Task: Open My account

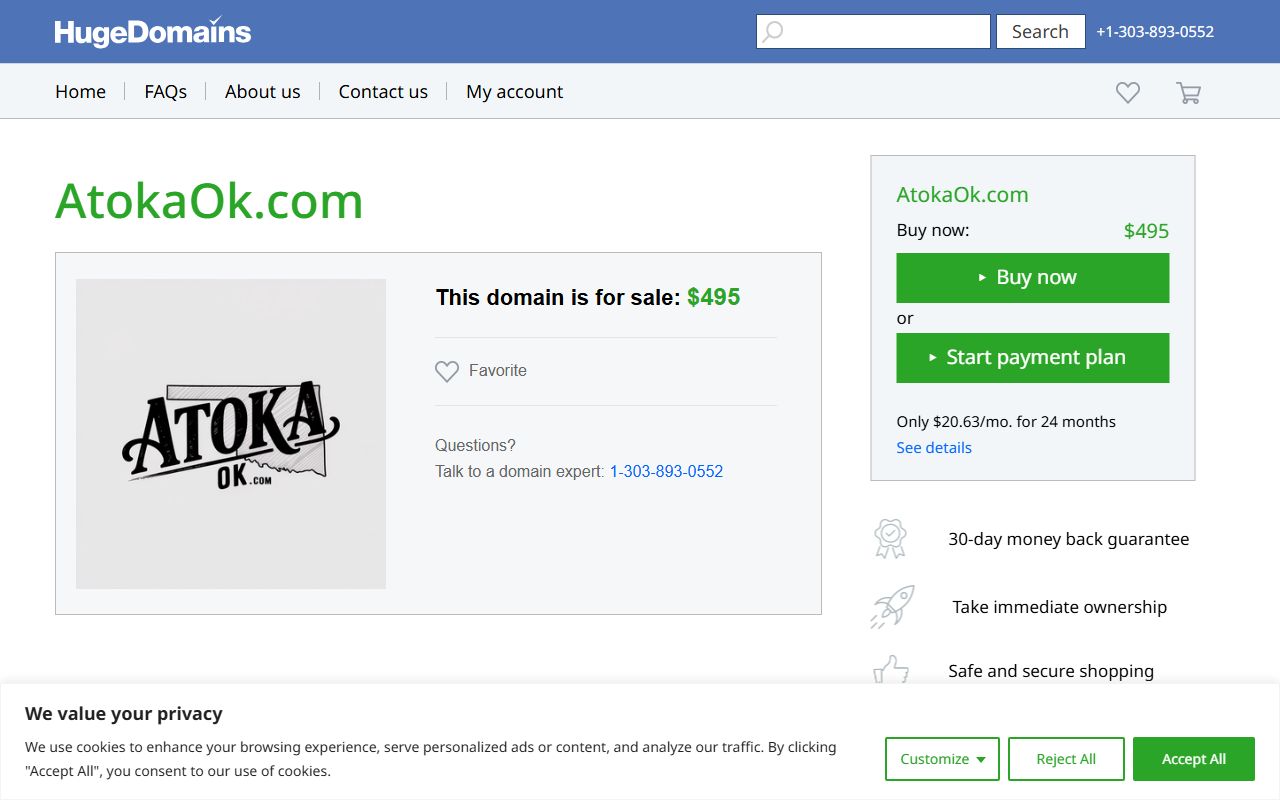Action: (514, 92)
